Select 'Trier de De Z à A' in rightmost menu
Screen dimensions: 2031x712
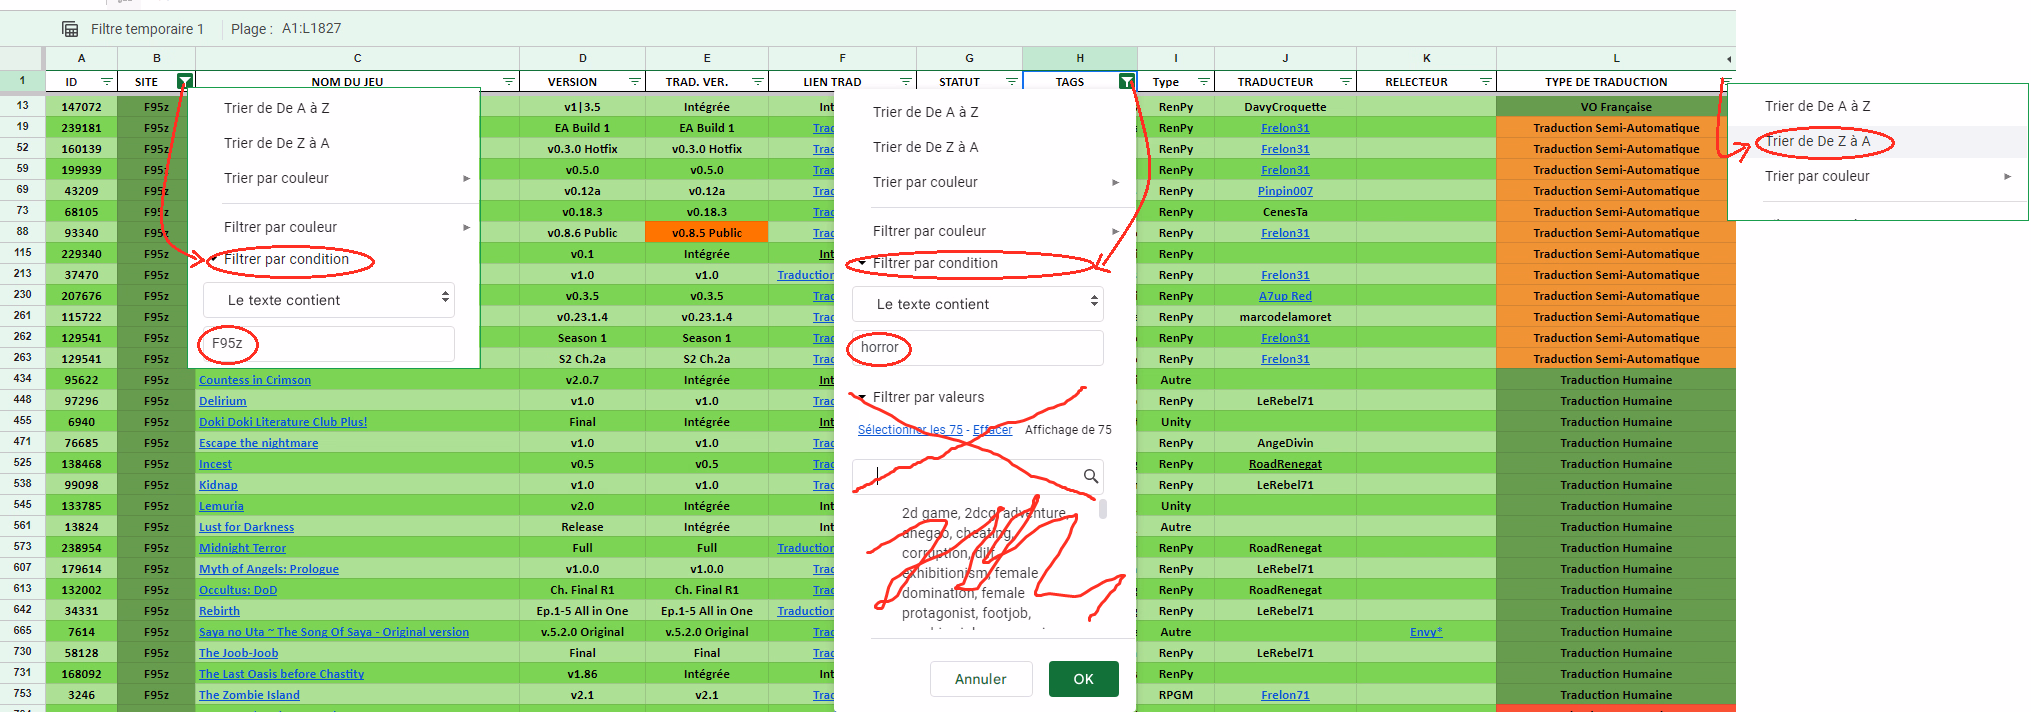(x=1817, y=141)
